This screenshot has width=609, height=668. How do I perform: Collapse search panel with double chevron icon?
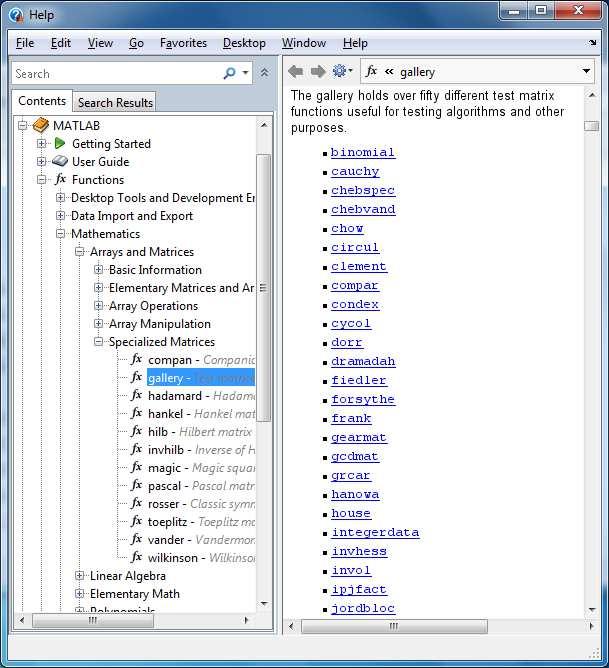coord(264,72)
